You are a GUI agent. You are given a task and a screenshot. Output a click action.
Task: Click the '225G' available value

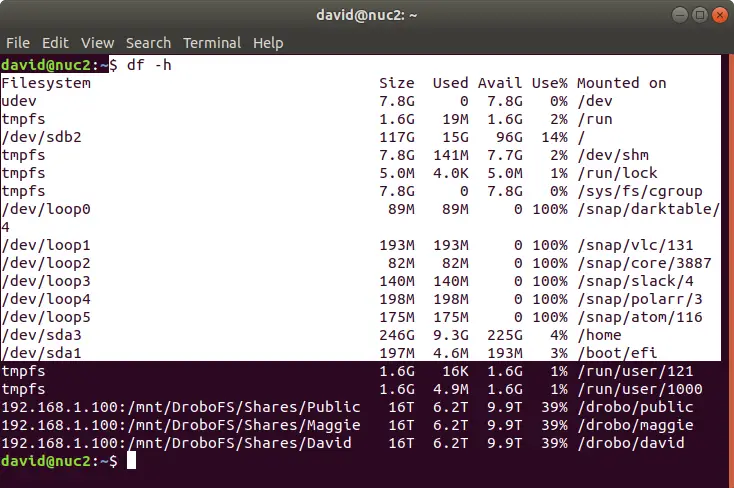505,335
